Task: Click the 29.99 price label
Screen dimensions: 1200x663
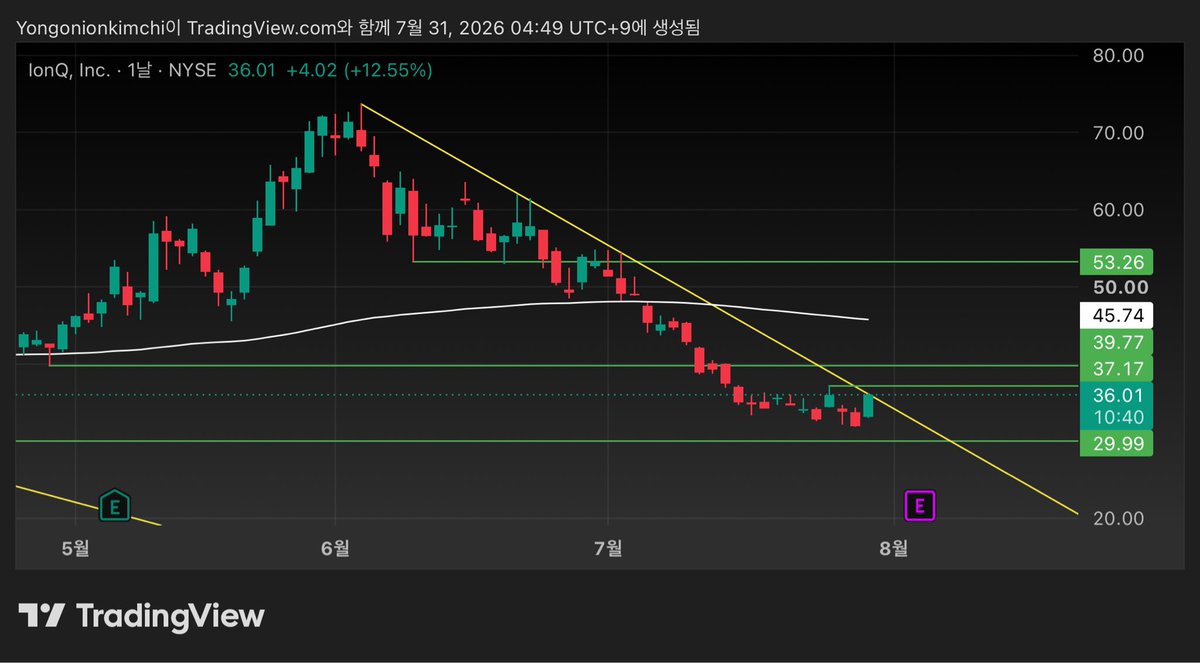Action: click(1117, 443)
